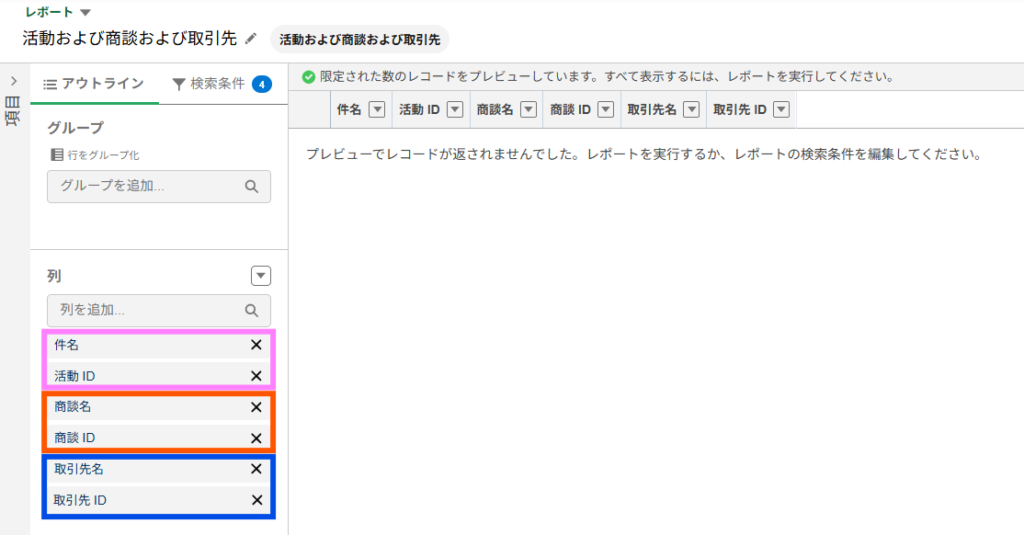Remove the 取引先名 column with X
Viewport: 1024px width, 535px height.
(256, 469)
